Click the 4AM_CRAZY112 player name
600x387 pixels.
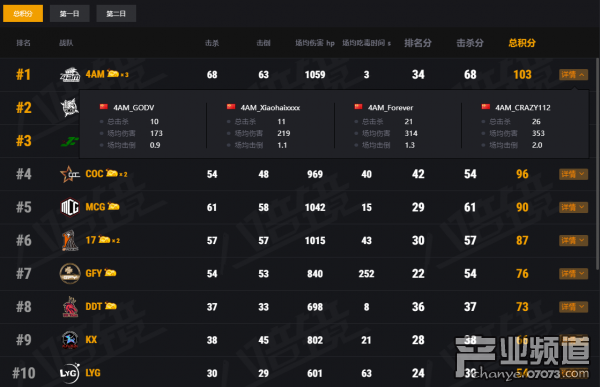tap(523, 108)
